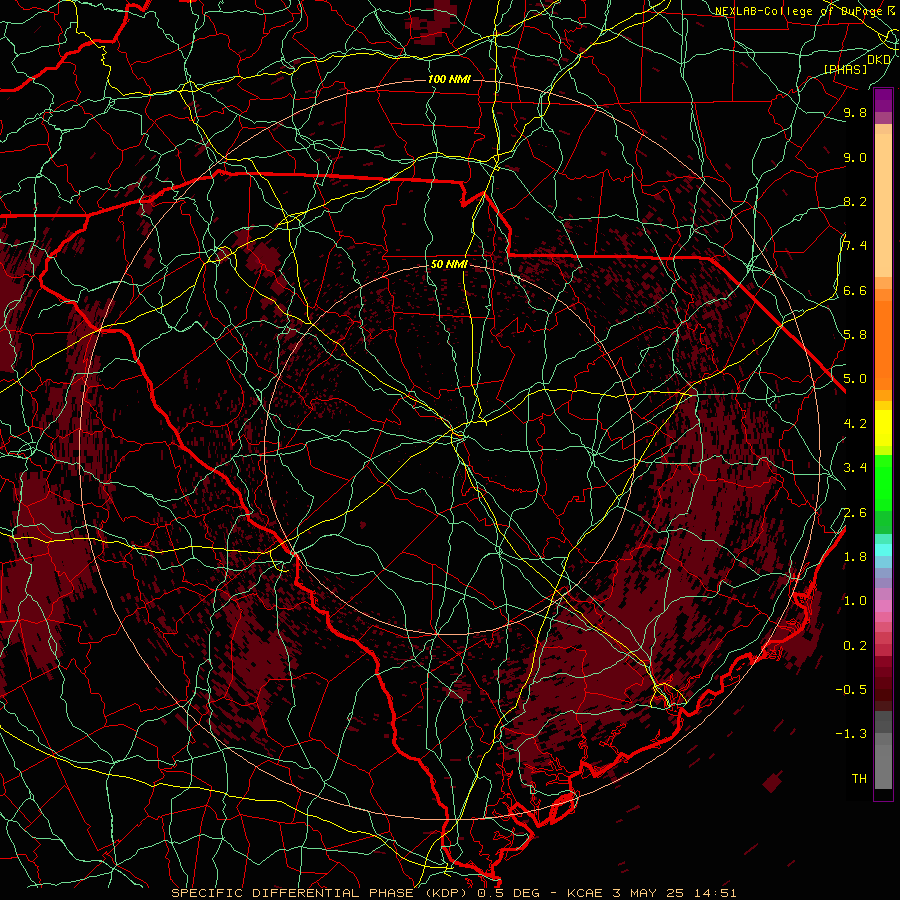Click the 9.0 value on the color scale
The image size is (900, 900).
(x=855, y=158)
